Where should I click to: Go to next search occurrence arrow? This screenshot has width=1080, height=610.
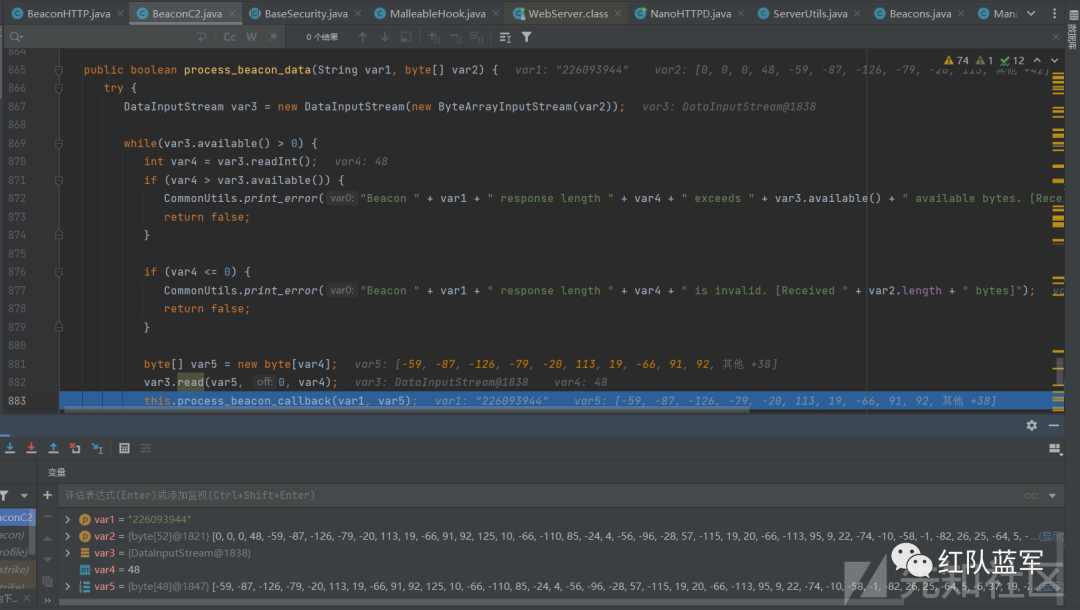384,37
